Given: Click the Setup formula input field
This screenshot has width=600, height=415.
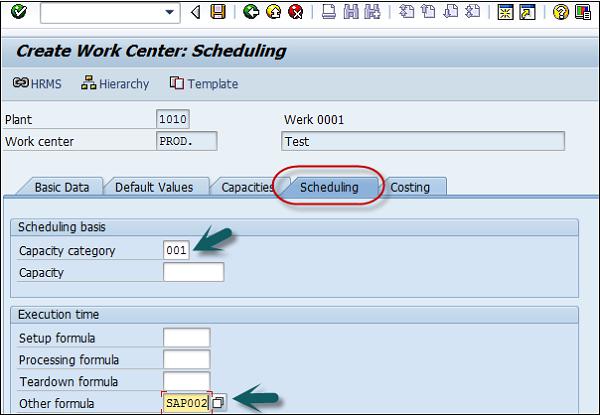Looking at the screenshot, I should point(186,338).
